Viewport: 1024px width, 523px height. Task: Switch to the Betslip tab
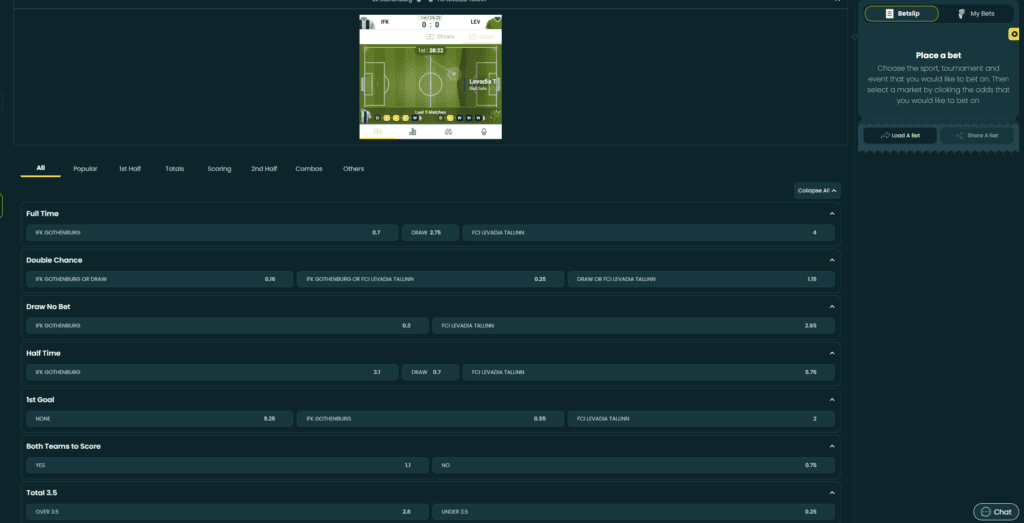click(x=902, y=14)
